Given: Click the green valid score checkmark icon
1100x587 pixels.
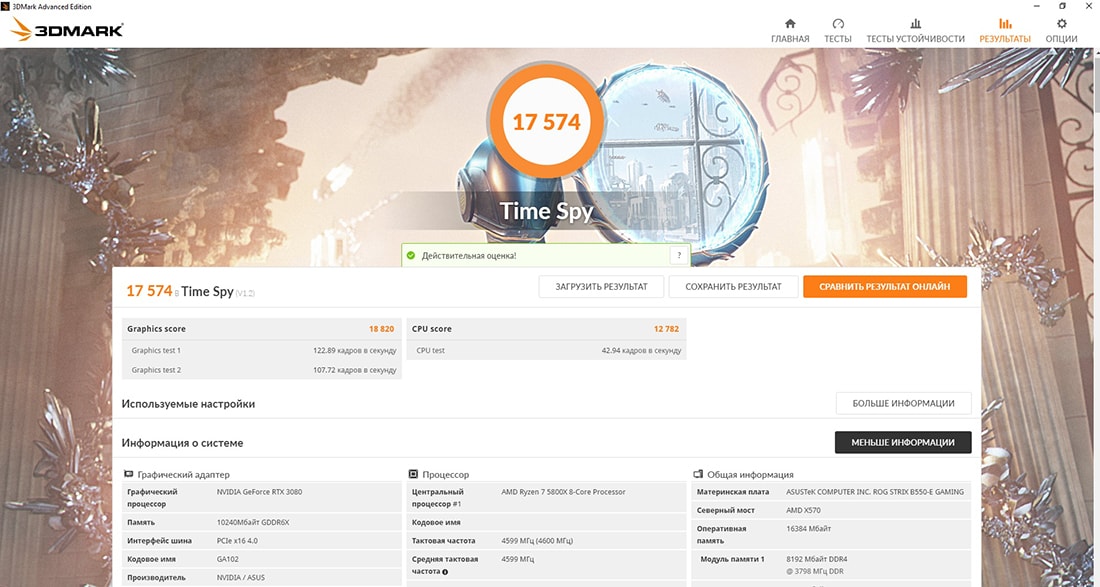Looking at the screenshot, I should [411, 256].
